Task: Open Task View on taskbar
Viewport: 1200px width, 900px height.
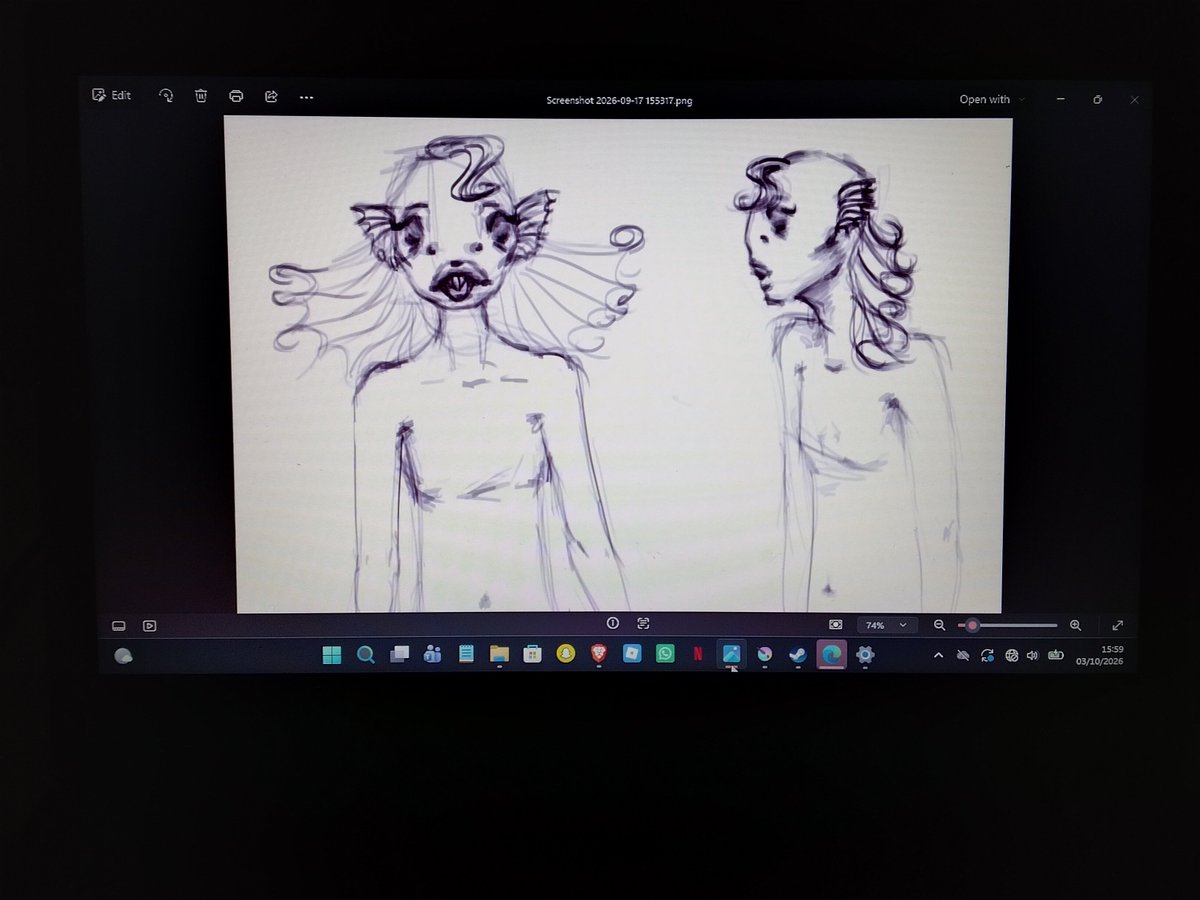Action: tap(399, 655)
